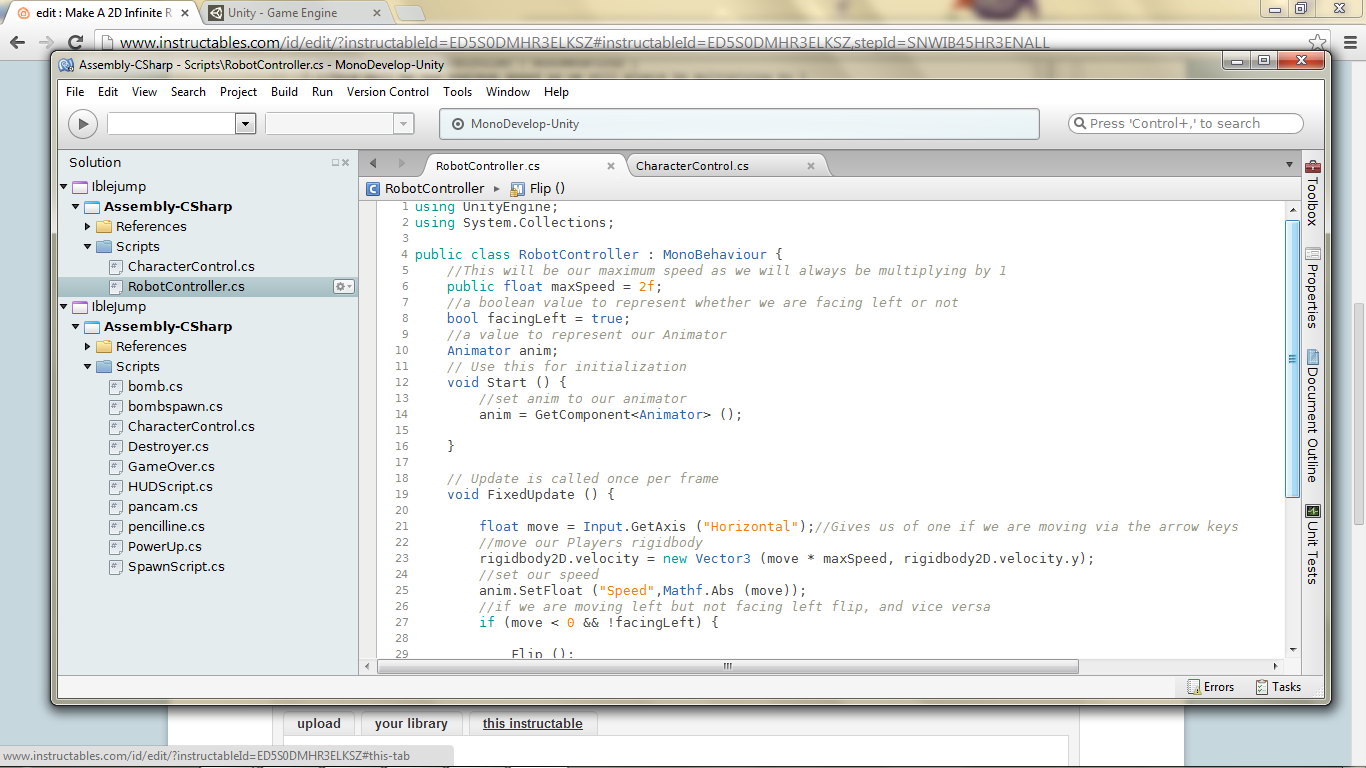
Task: Click the Version Control menu
Action: tap(388, 92)
